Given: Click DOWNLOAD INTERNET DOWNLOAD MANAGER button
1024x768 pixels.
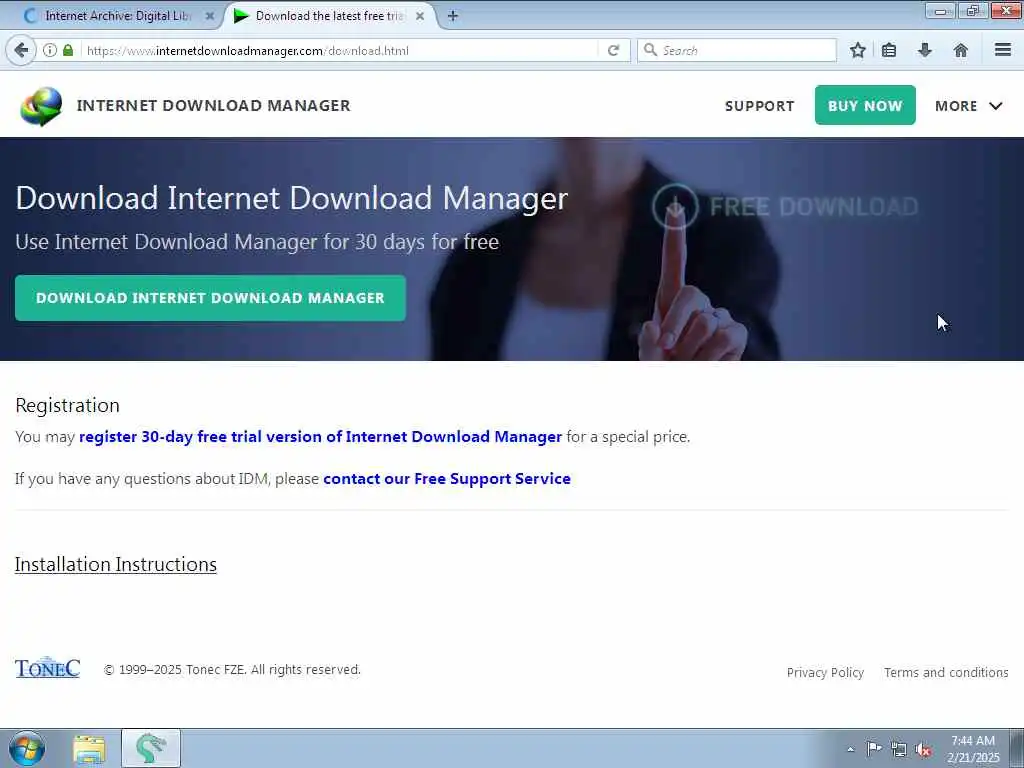Looking at the screenshot, I should tap(210, 298).
